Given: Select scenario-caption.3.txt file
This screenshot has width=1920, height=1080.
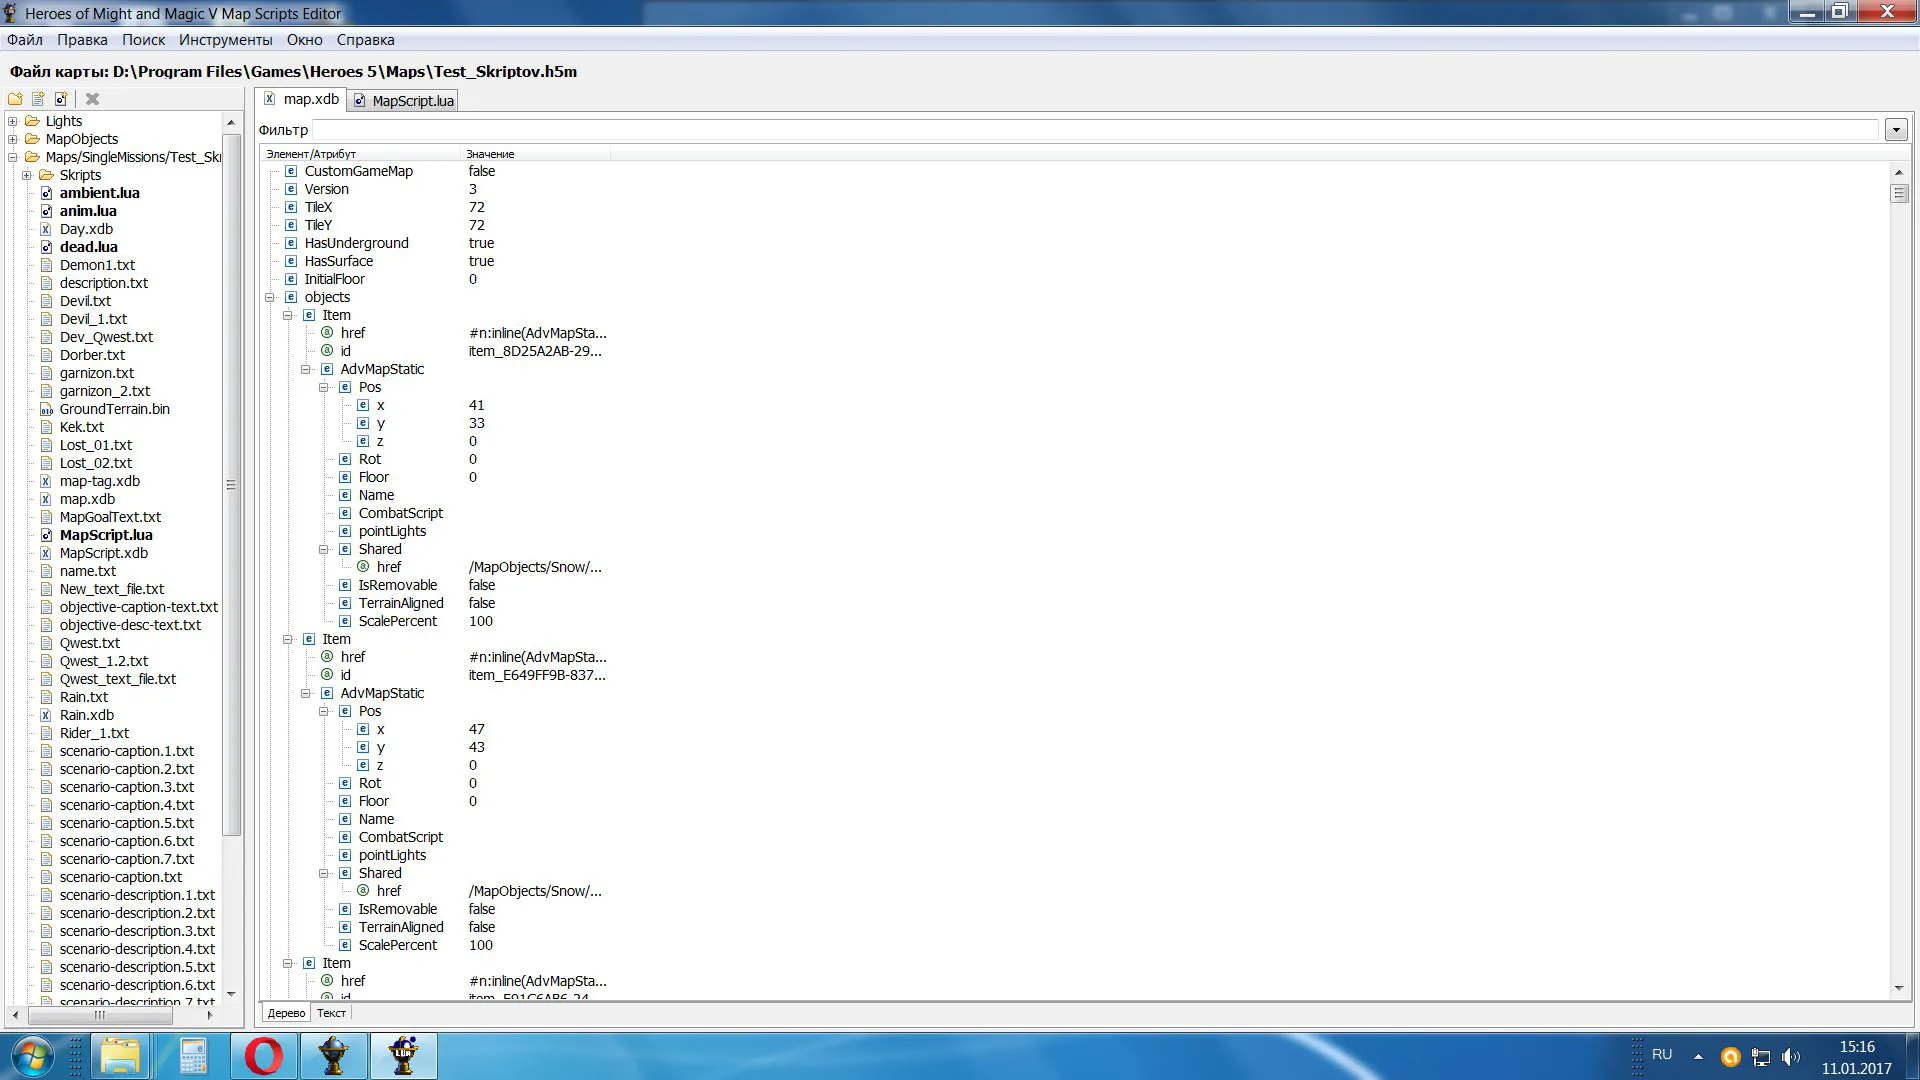Looking at the screenshot, I should pyautogui.click(x=126, y=787).
